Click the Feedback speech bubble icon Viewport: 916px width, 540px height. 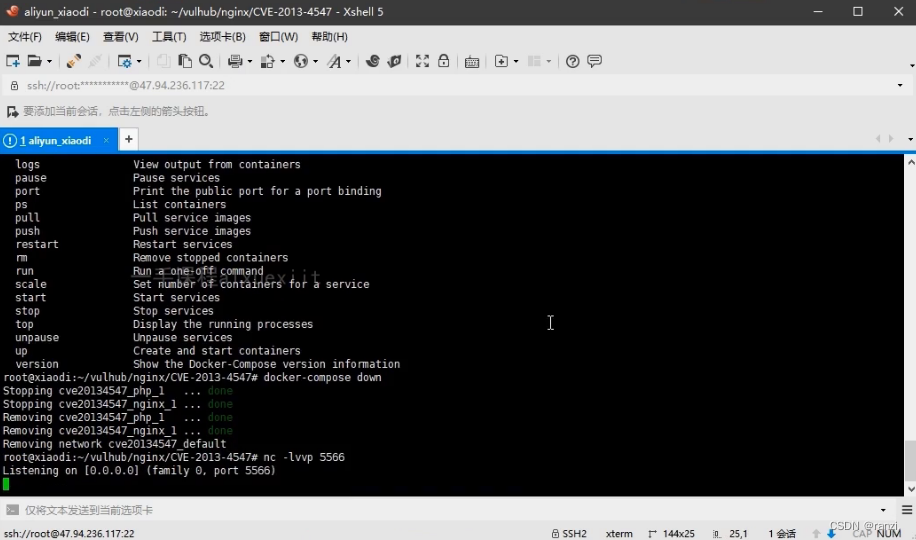pyautogui.click(x=595, y=61)
